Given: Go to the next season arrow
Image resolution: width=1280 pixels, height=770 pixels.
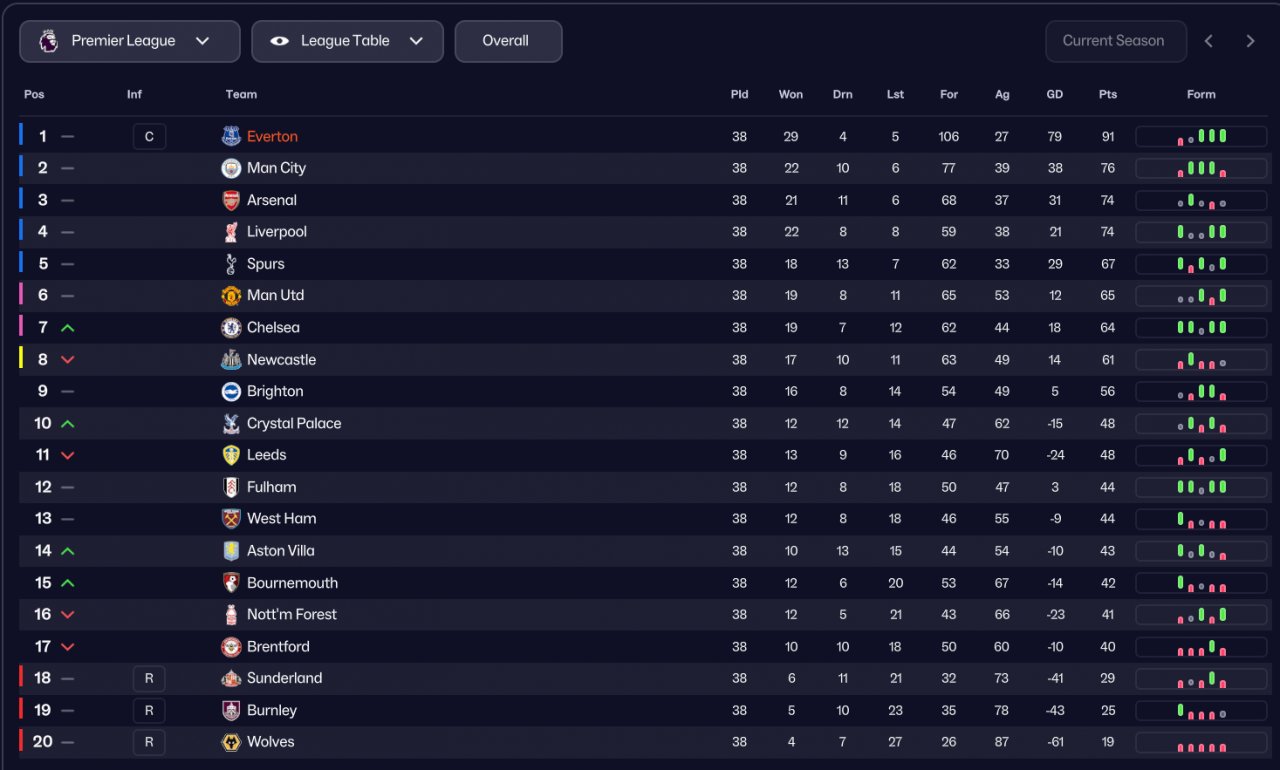Looking at the screenshot, I should [1250, 41].
